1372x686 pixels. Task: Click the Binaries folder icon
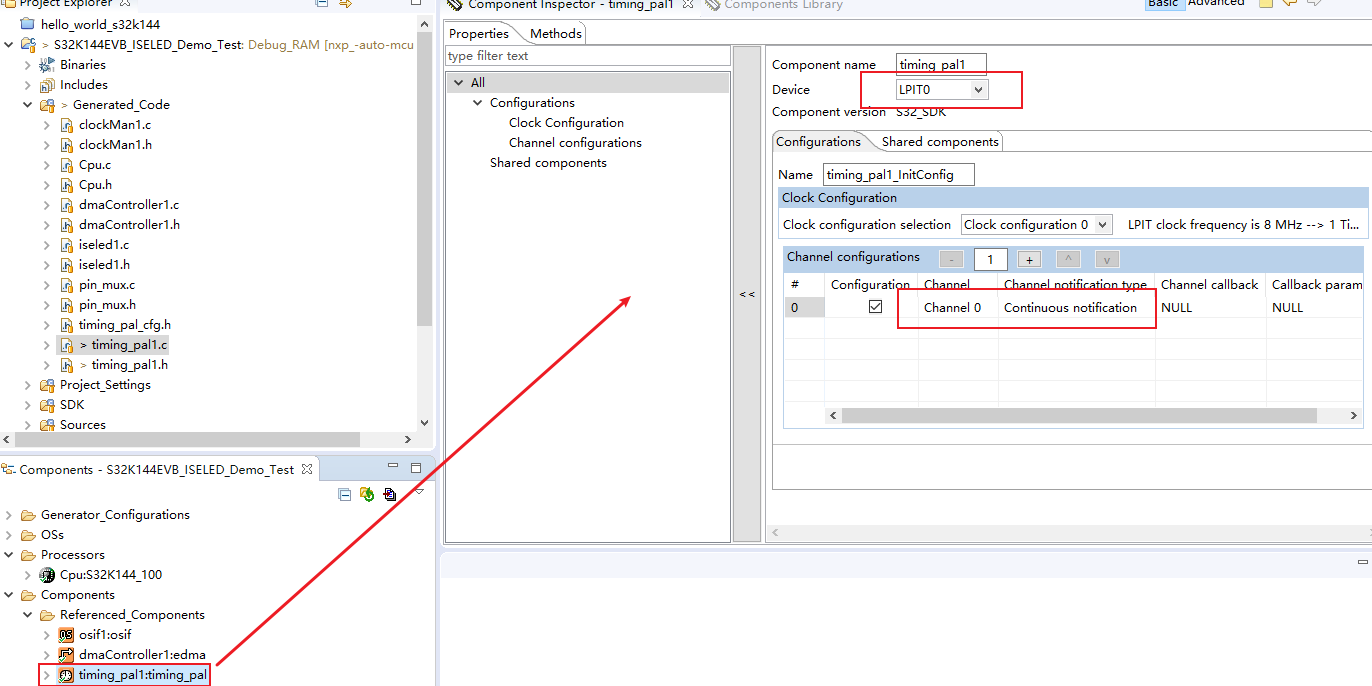(47, 65)
